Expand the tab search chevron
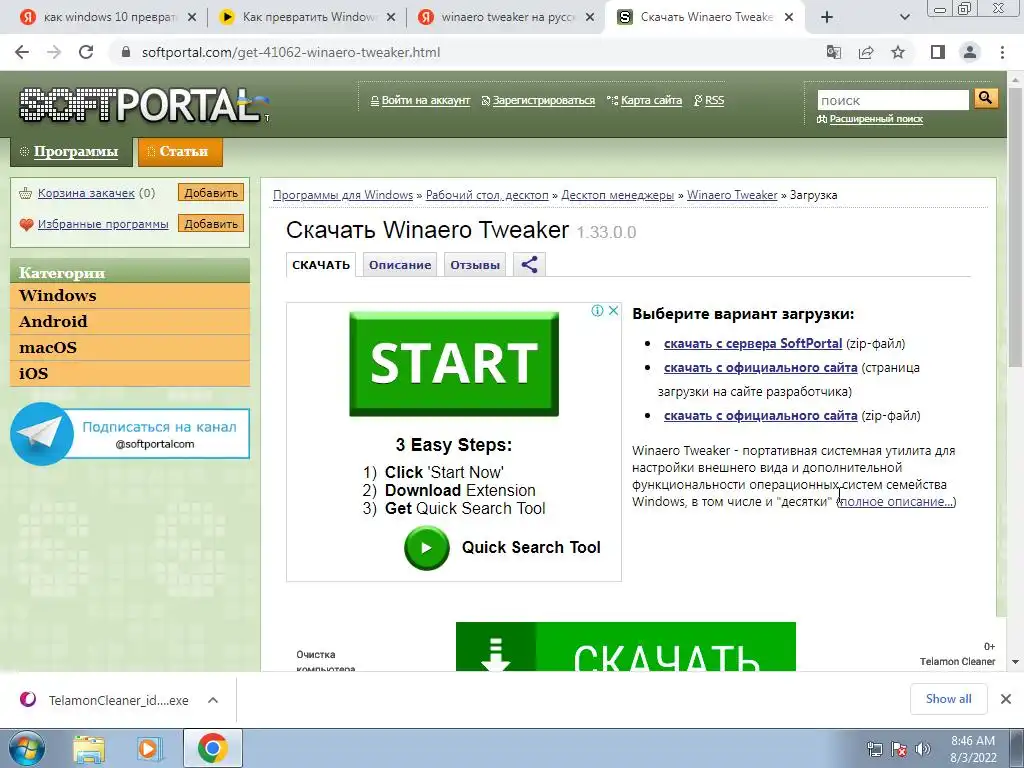Viewport: 1024px width, 768px height. [904, 18]
